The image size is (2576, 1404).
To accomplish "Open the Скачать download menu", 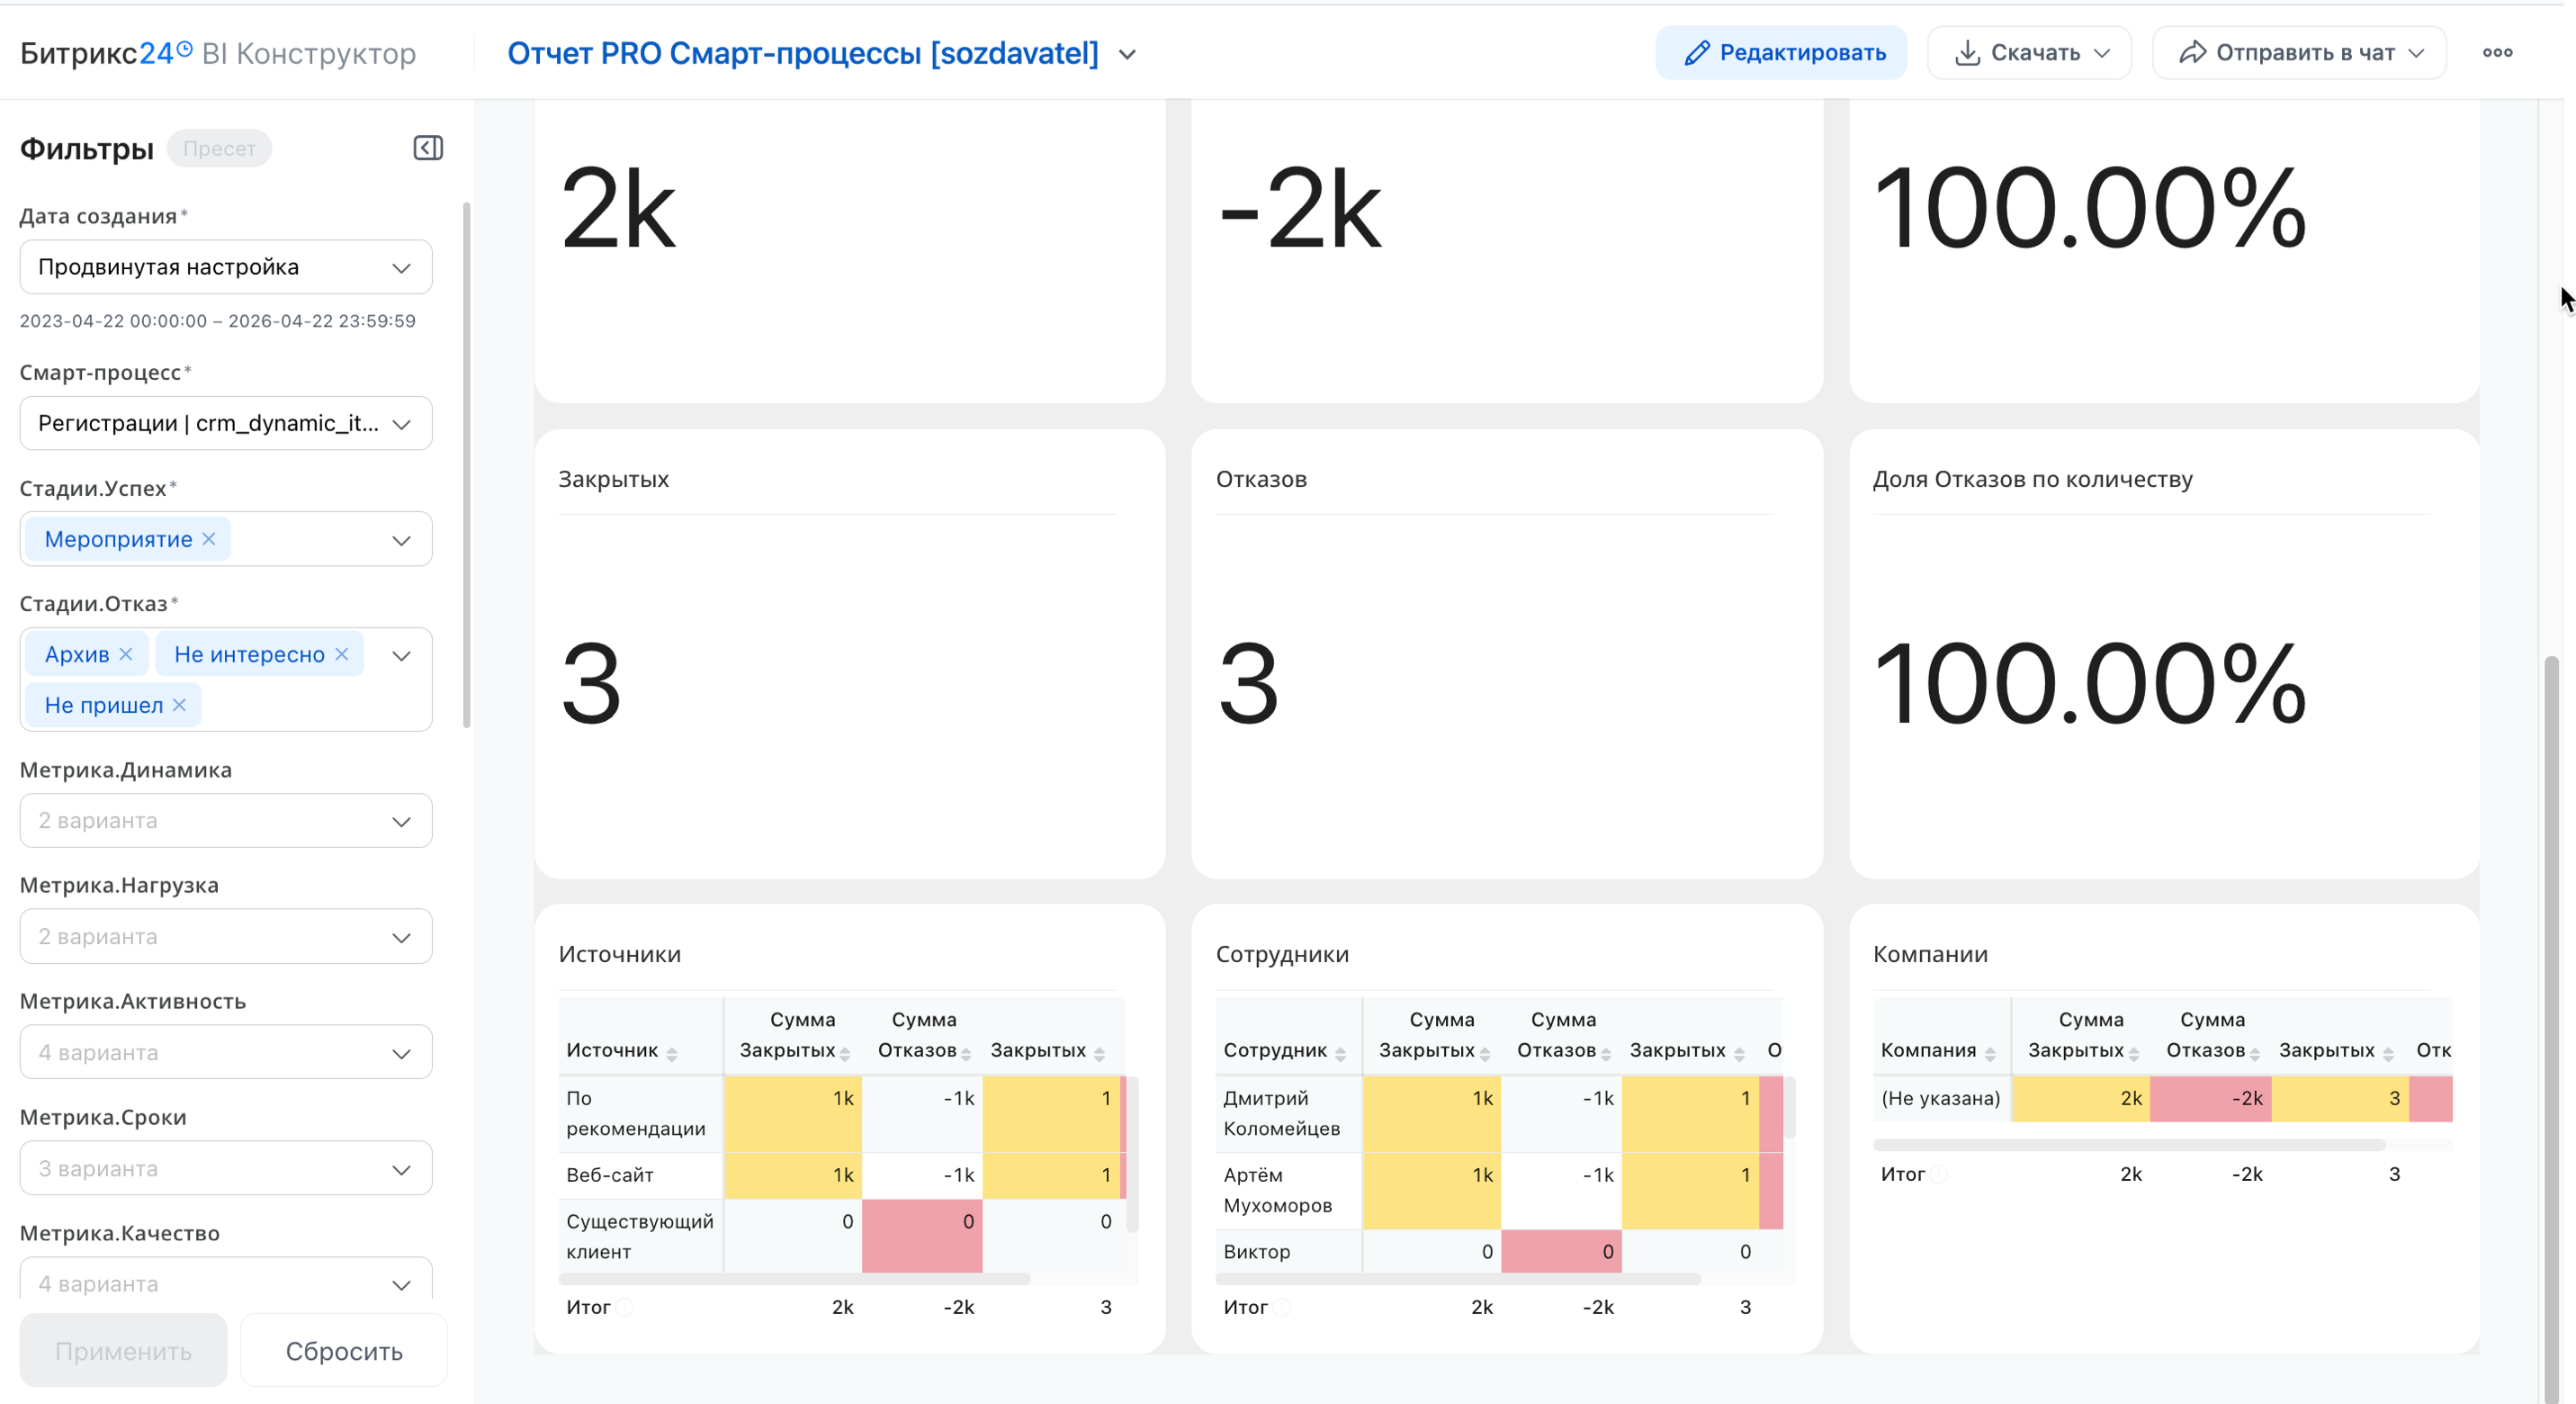I will [x=2030, y=53].
